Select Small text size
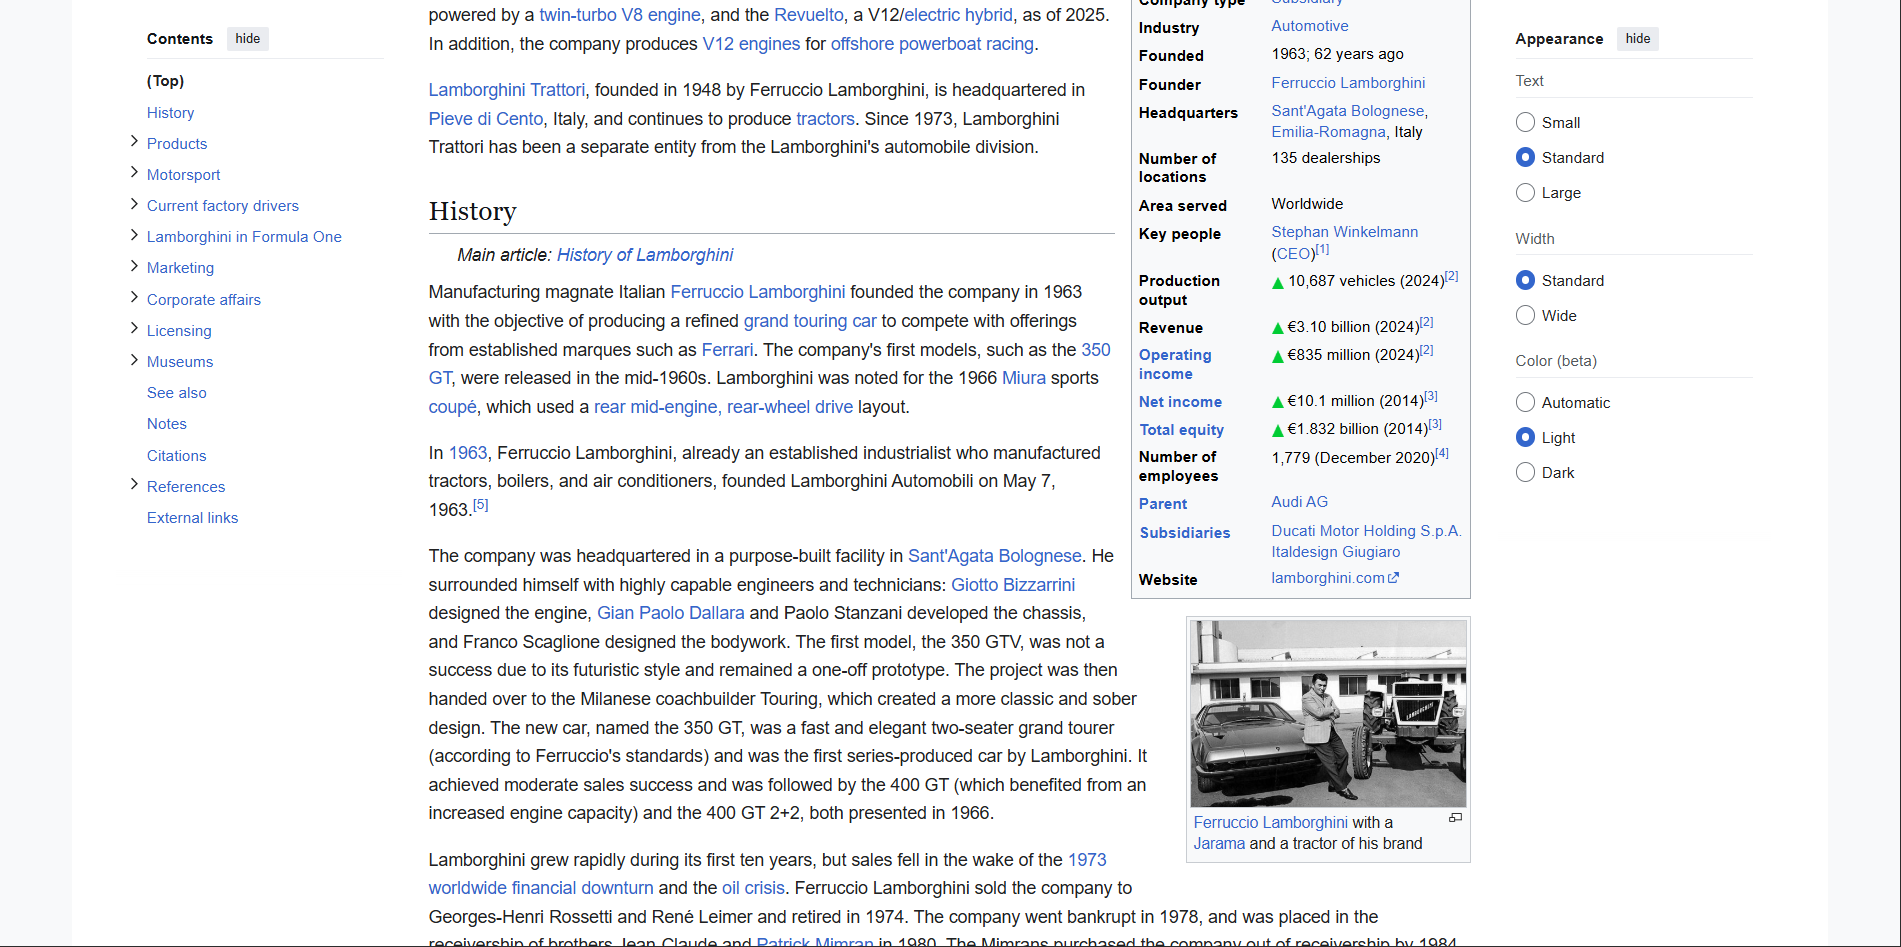This screenshot has height=947, width=1901. [1525, 122]
